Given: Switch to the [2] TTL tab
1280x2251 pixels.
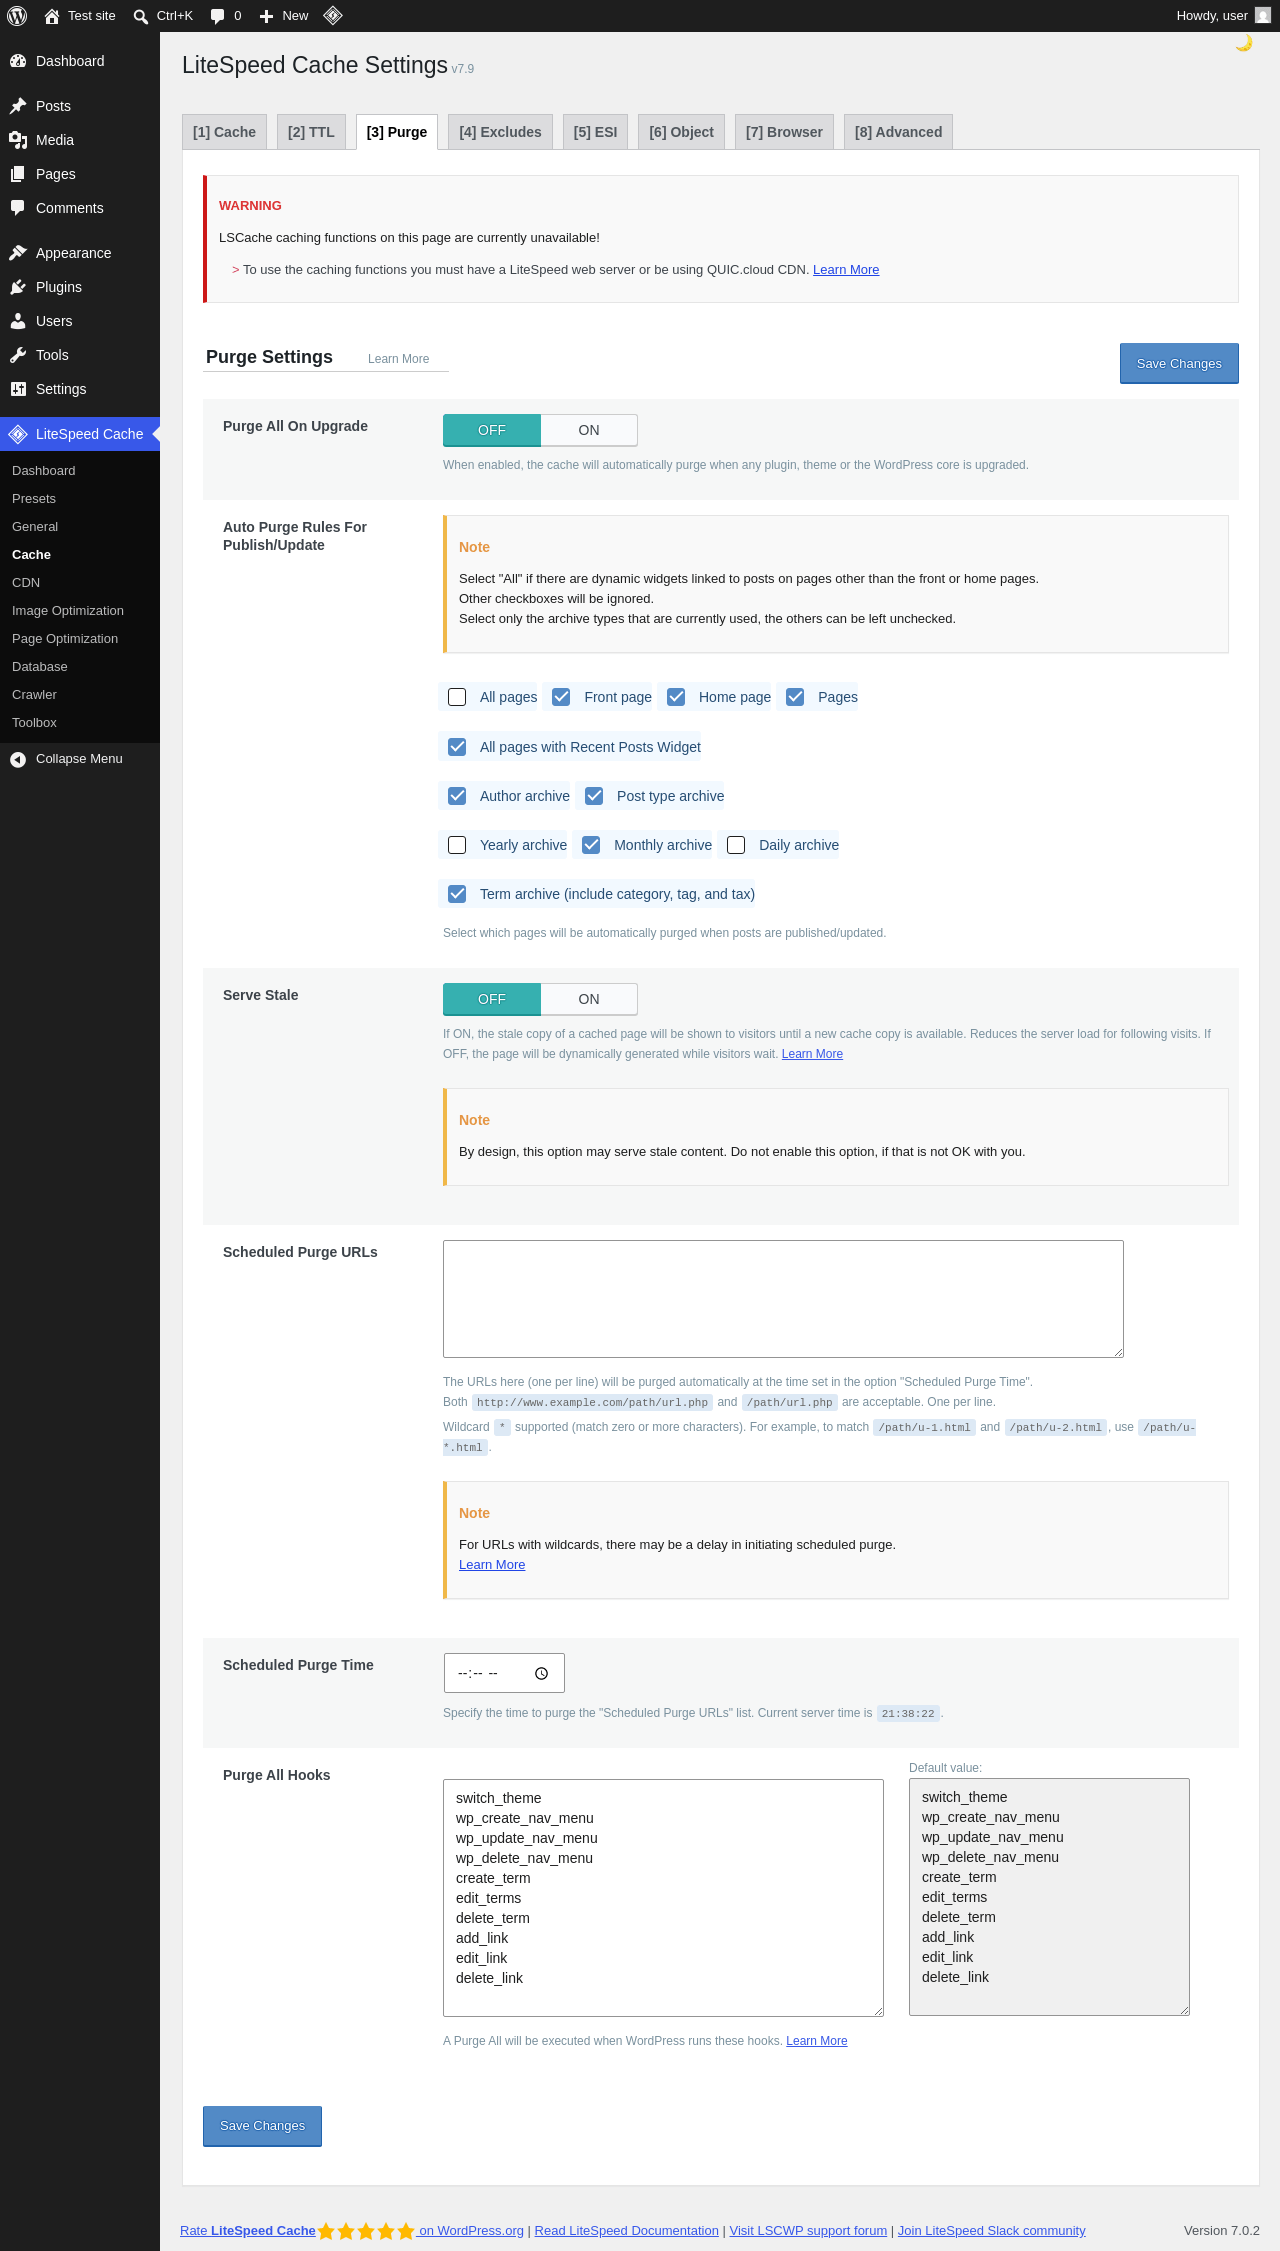Looking at the screenshot, I should [x=311, y=132].
